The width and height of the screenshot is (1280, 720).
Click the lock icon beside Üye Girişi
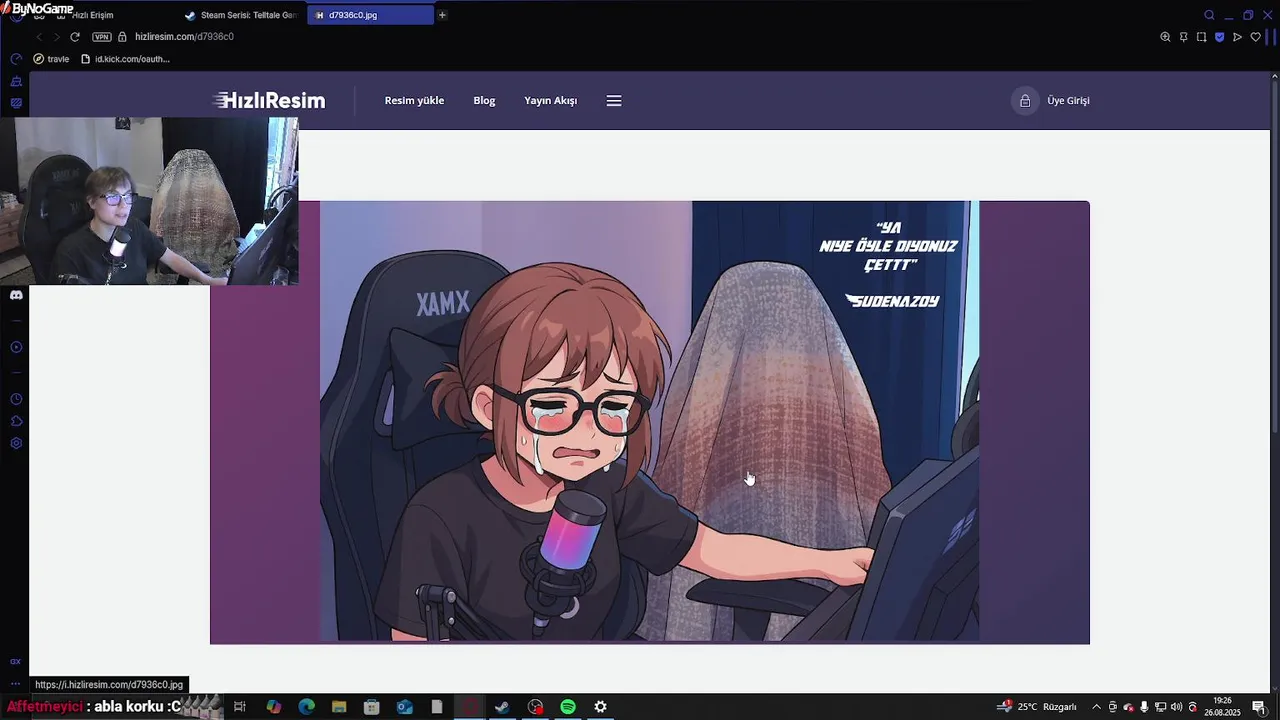[x=1025, y=100]
